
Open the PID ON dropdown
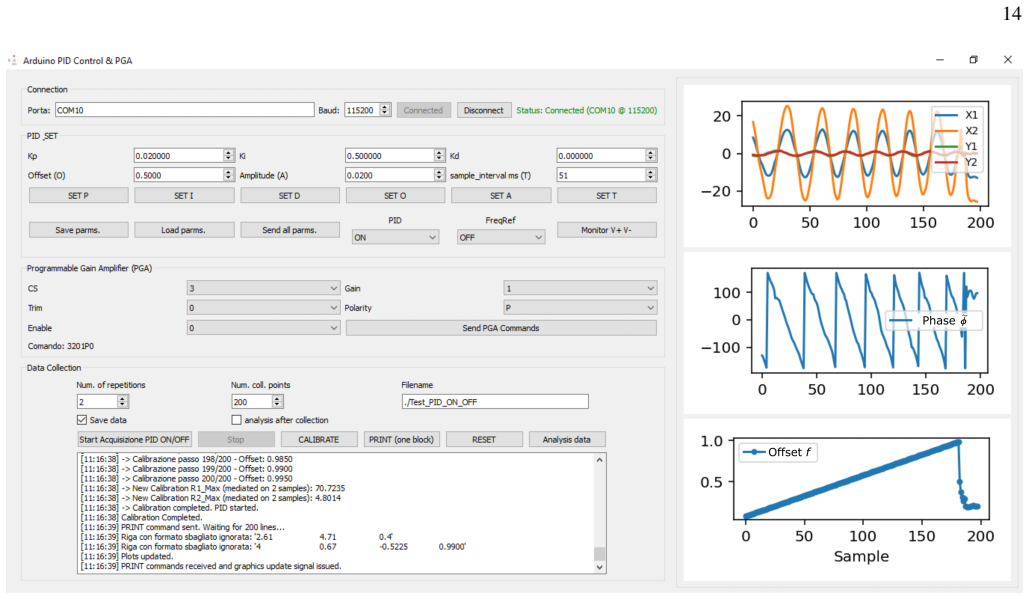pyautogui.click(x=395, y=238)
